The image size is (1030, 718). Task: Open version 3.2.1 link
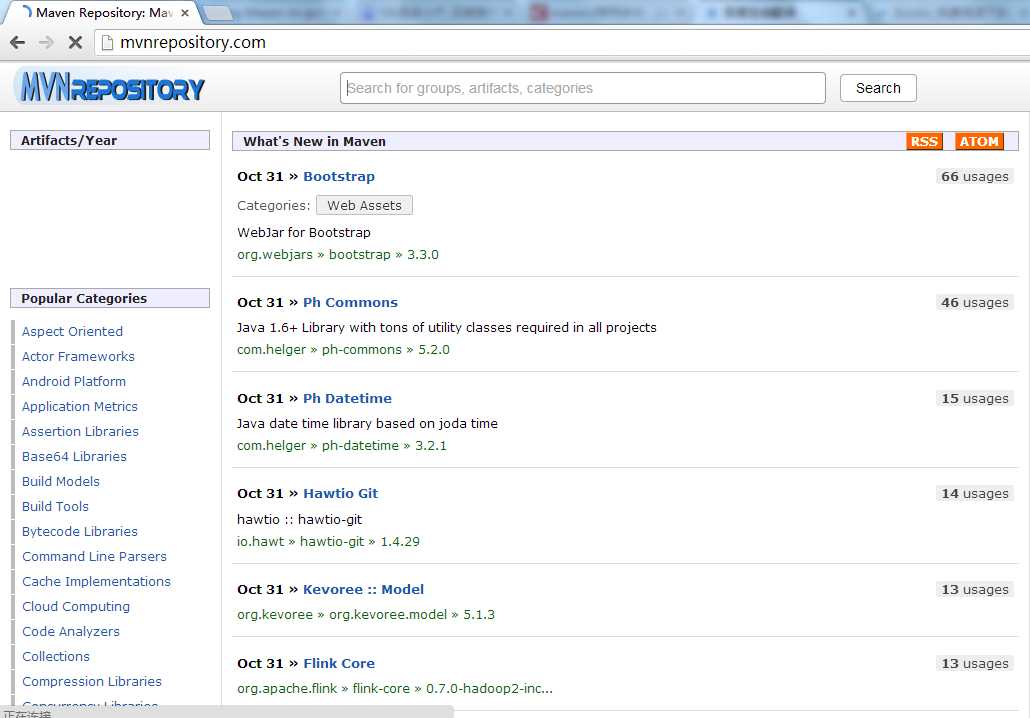[431, 445]
